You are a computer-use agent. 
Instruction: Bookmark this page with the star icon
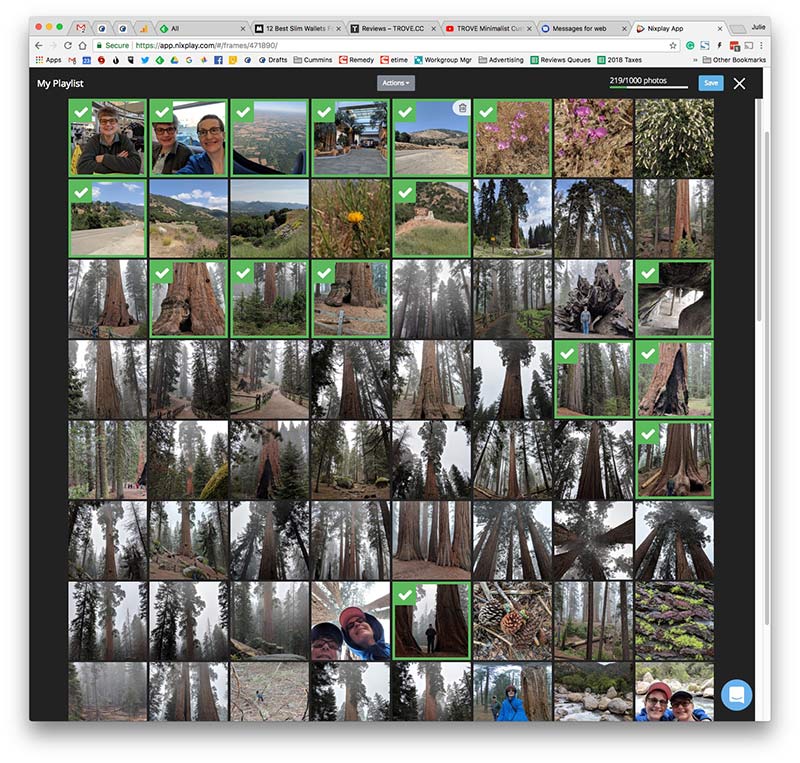673,45
